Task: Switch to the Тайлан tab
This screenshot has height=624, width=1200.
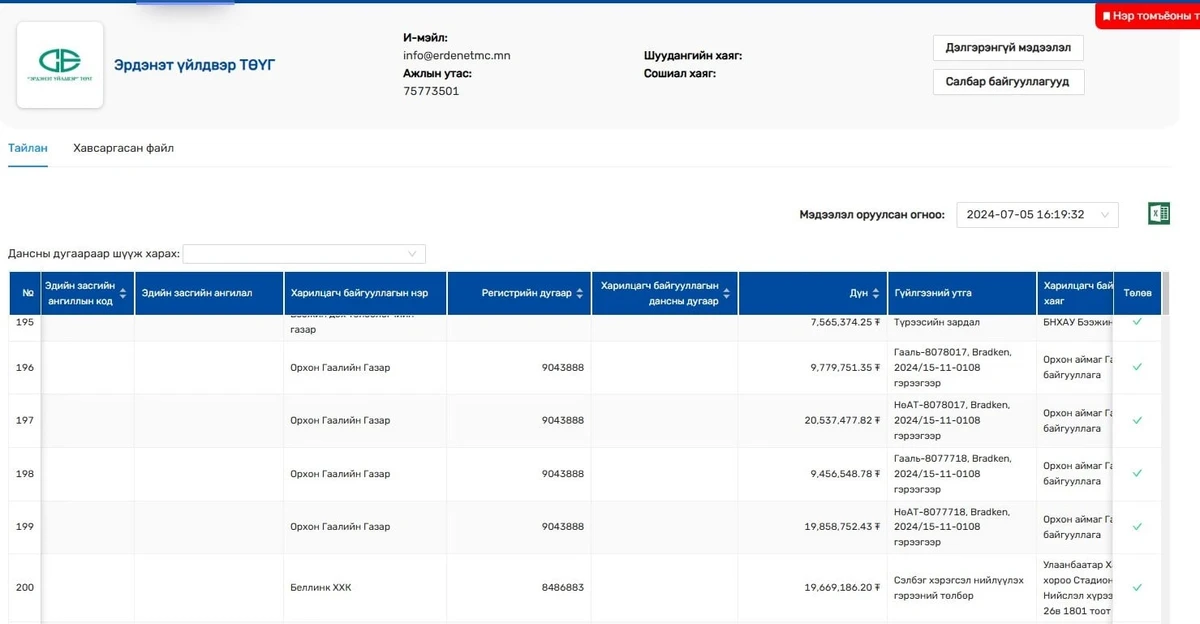Action: click(x=28, y=148)
